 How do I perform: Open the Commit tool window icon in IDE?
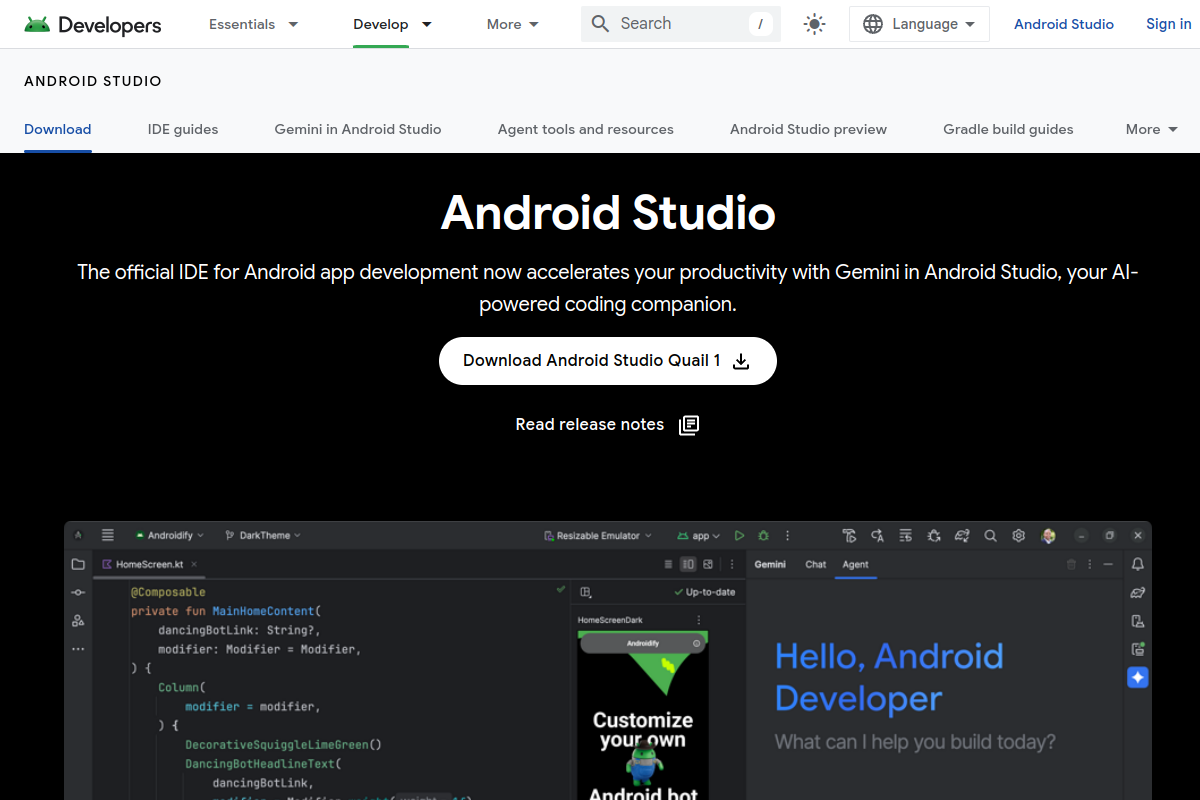[x=78, y=593]
